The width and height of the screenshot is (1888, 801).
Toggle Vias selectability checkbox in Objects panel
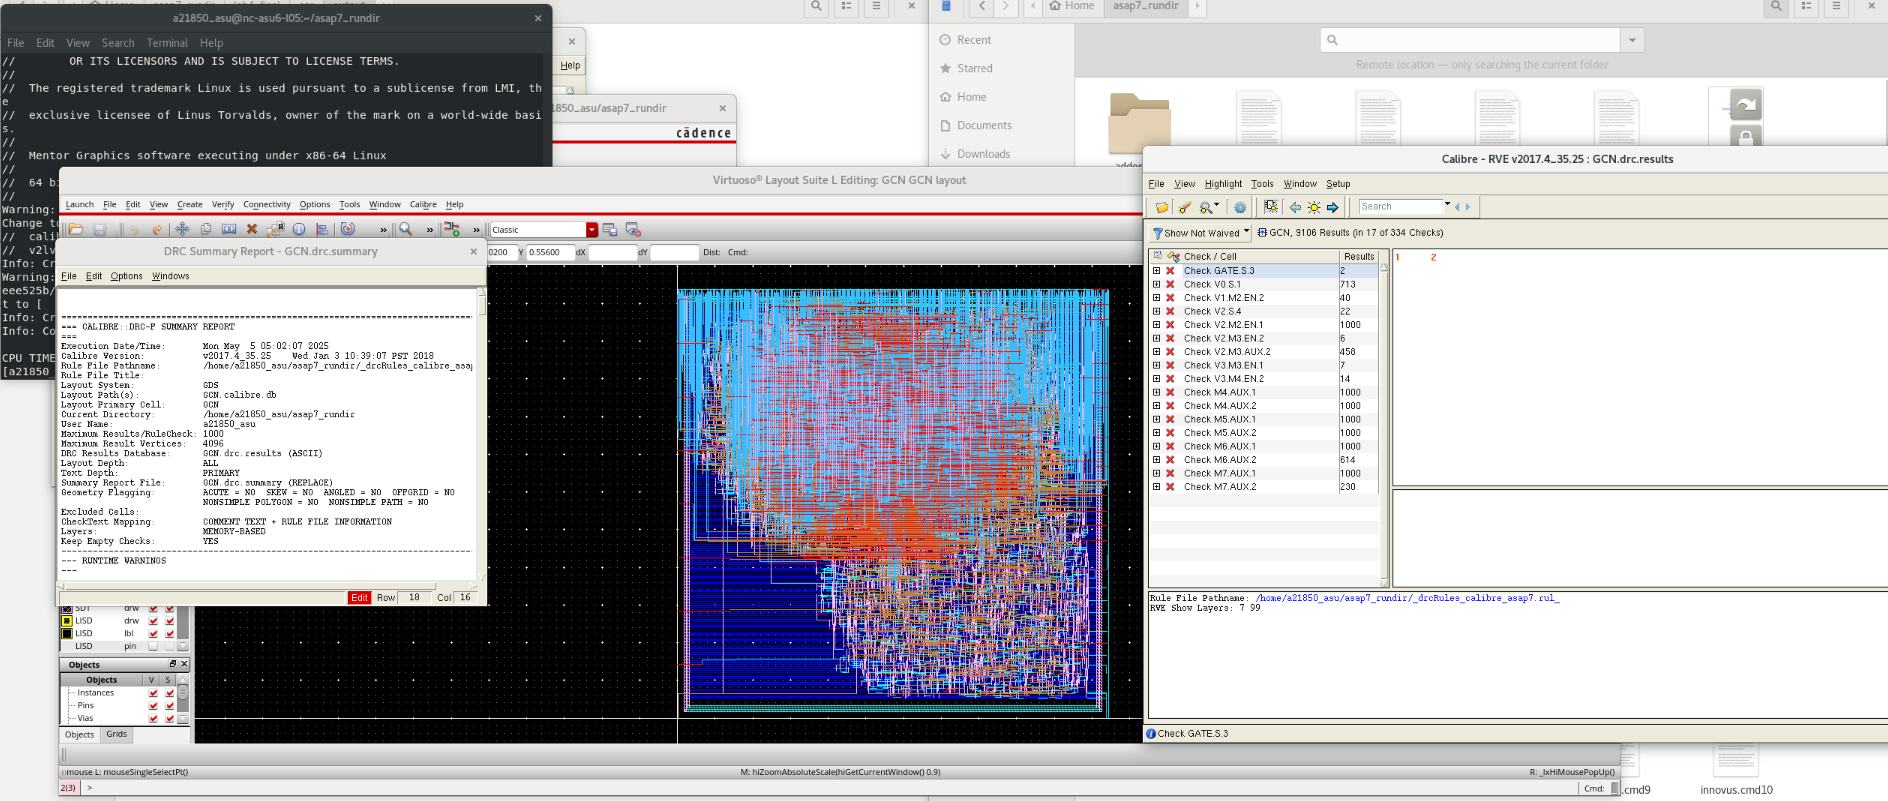(x=170, y=718)
